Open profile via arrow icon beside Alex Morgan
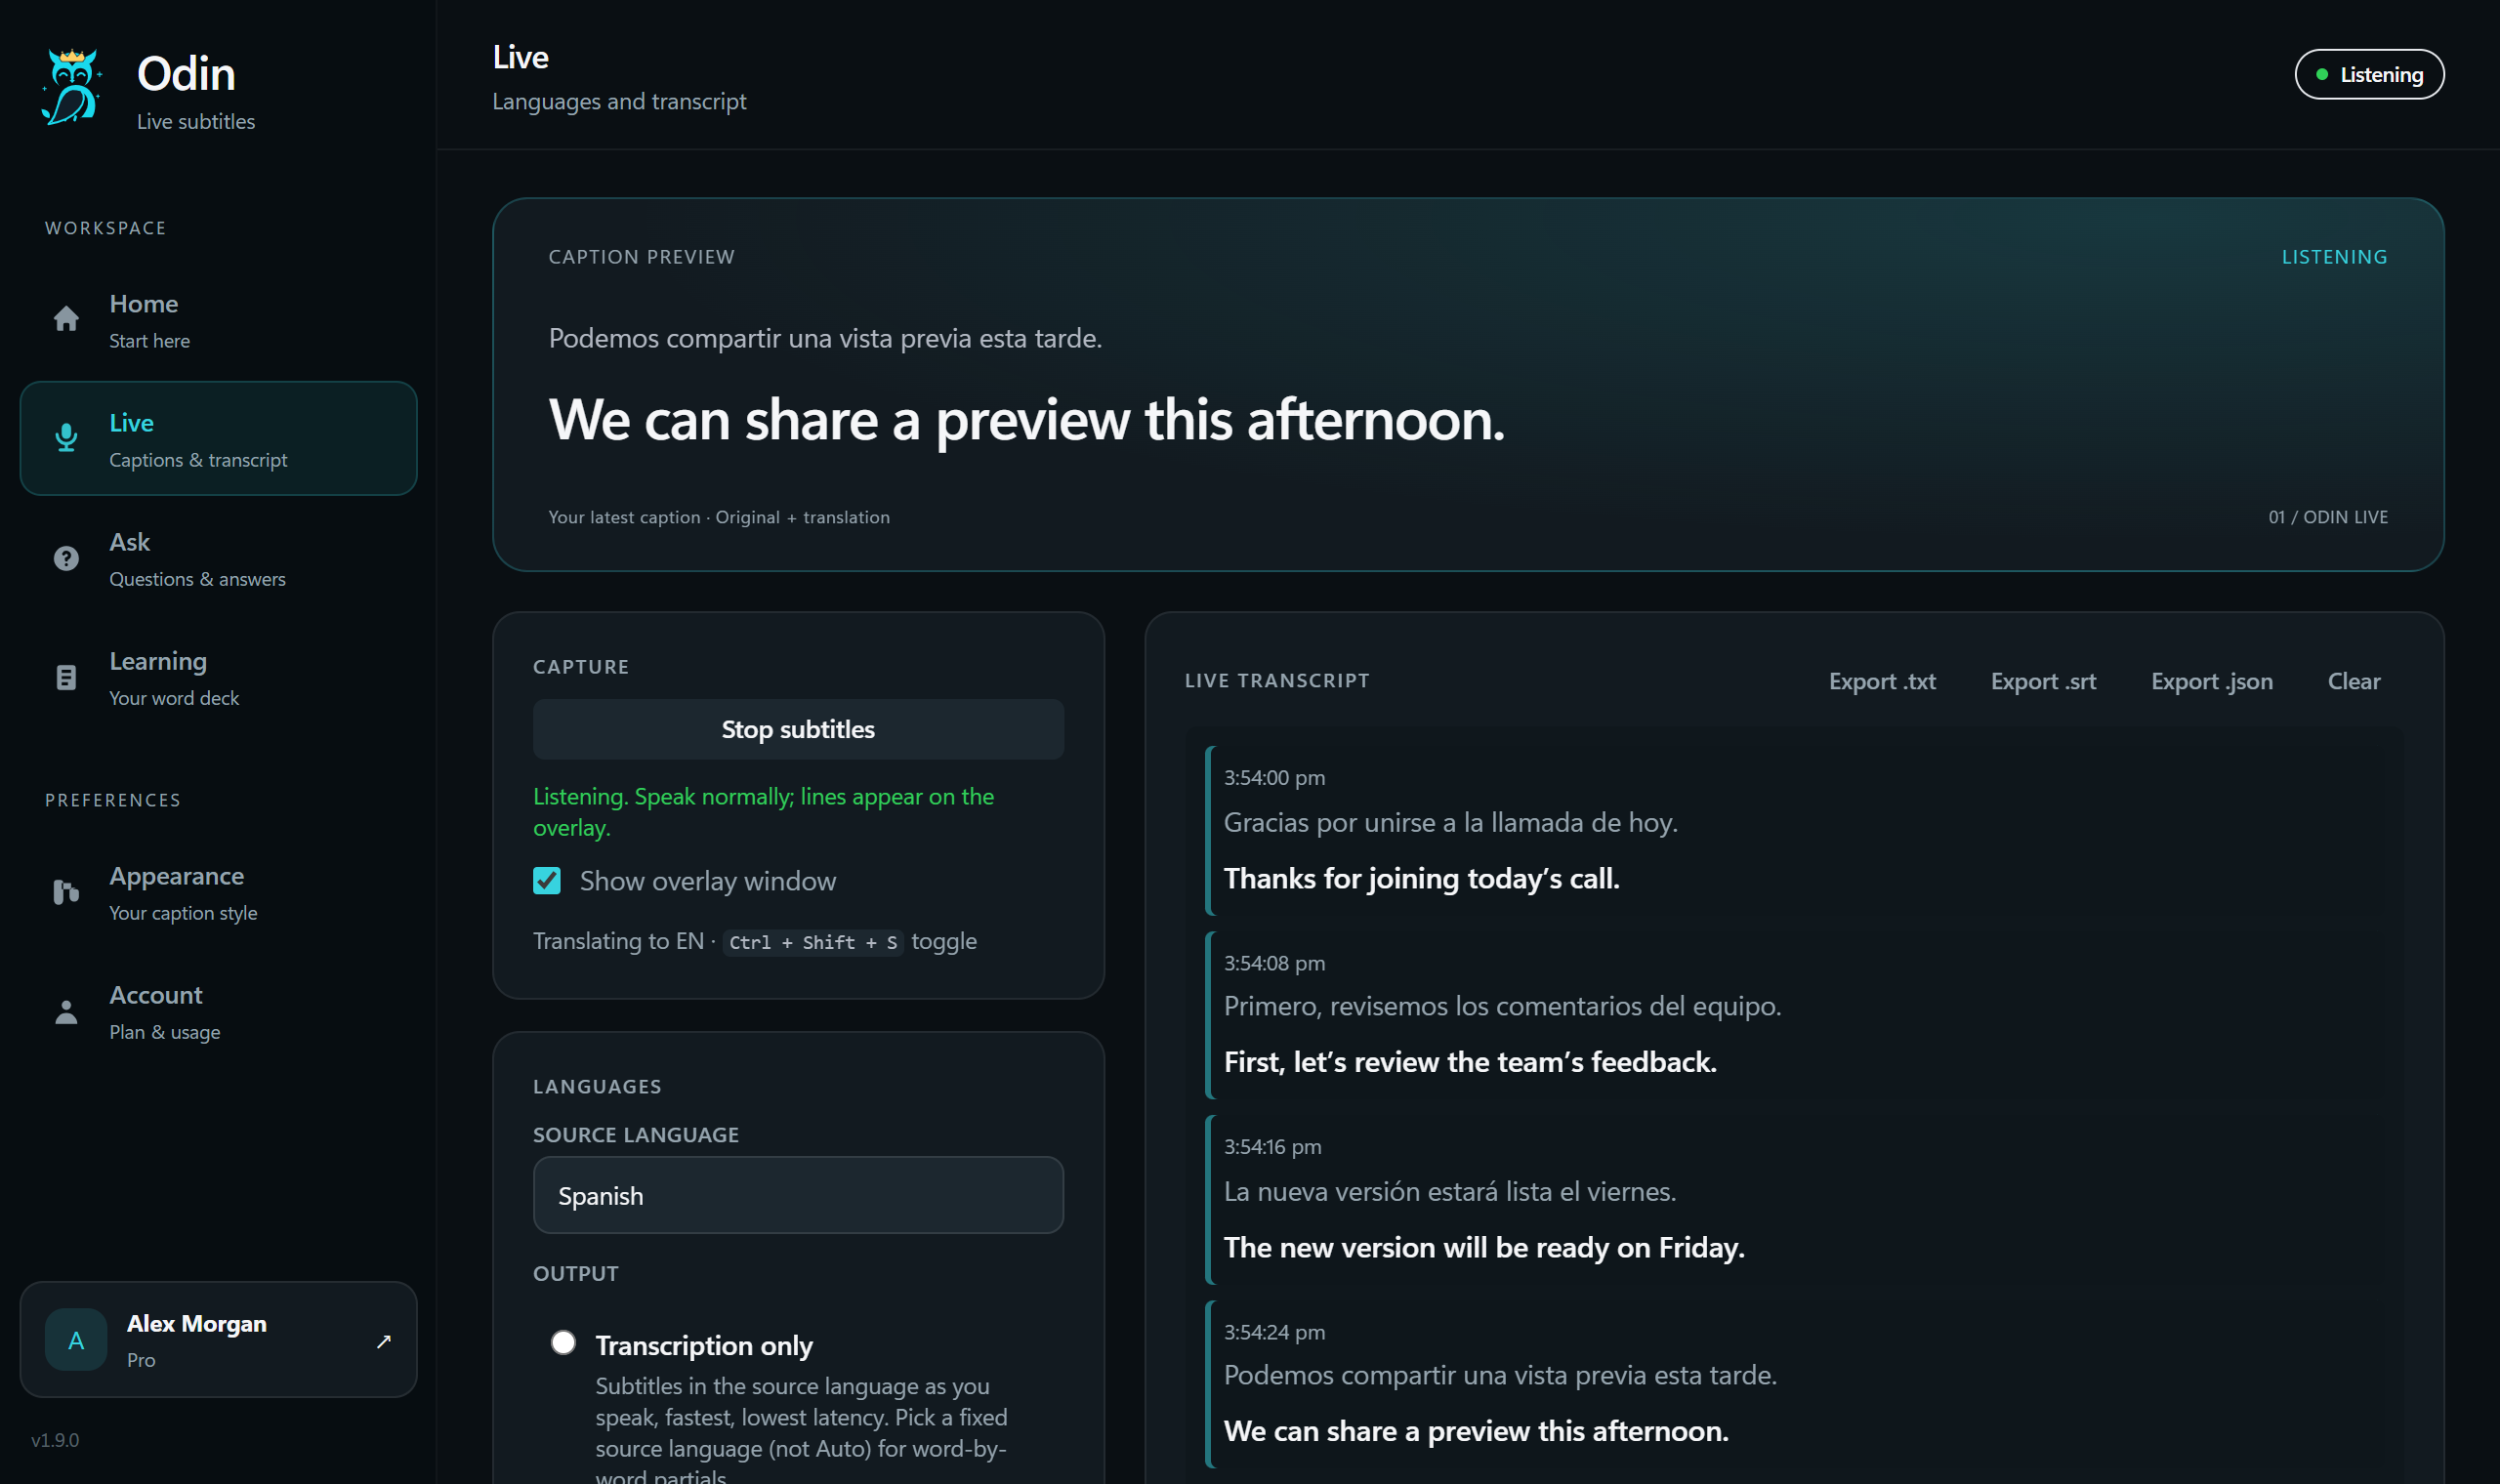 point(383,1341)
